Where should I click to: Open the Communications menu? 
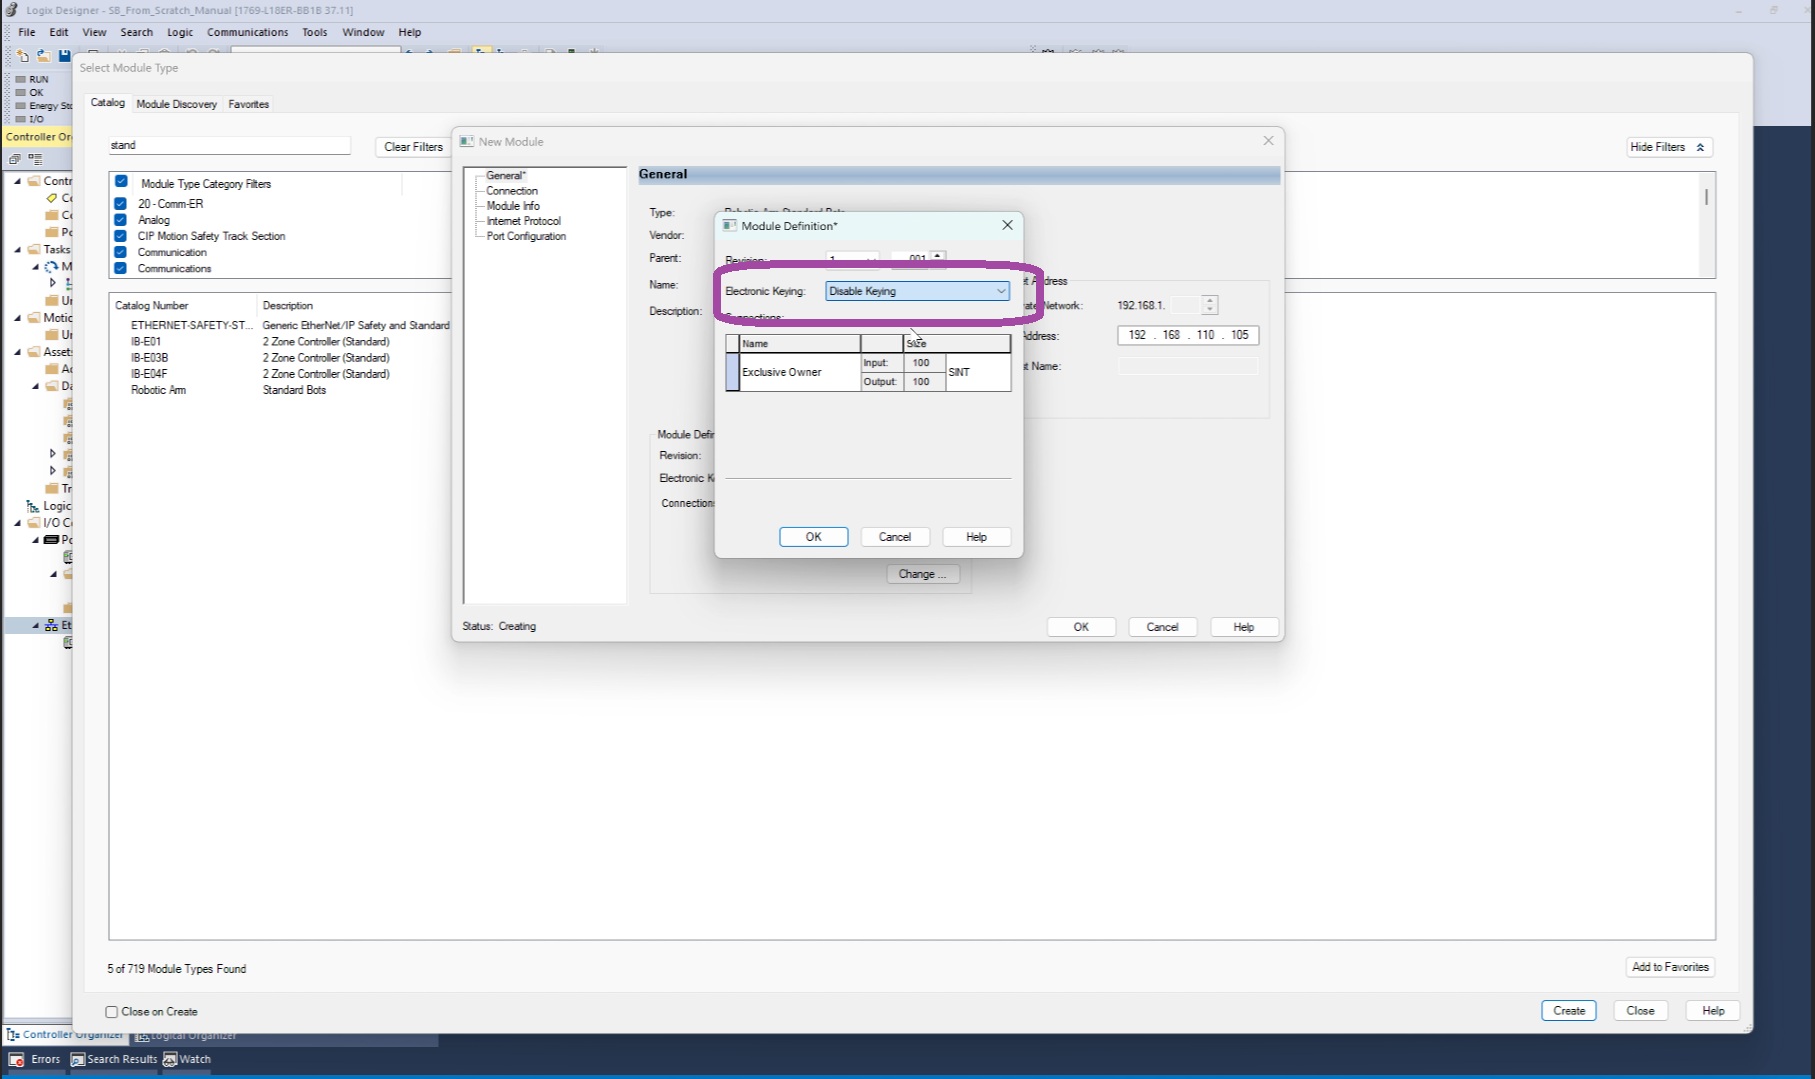(247, 32)
